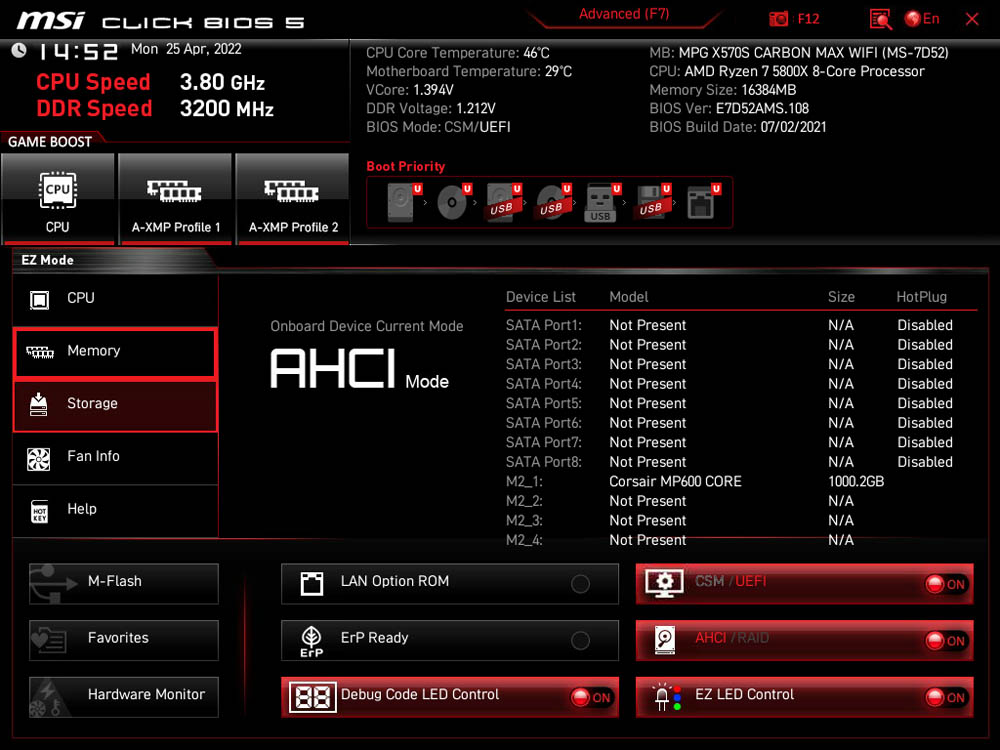
Task: Select the USB key boot device icon
Action: tap(602, 202)
